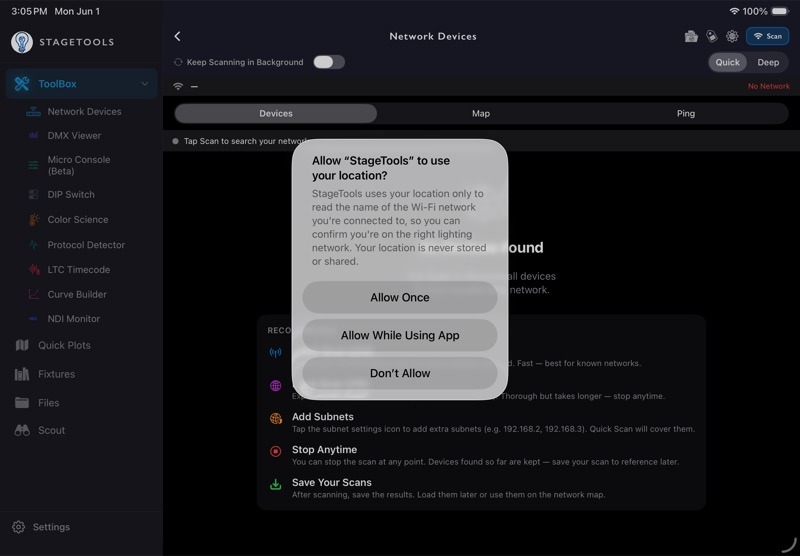
Task: Click the 100% battery percentage text
Action: [755, 11]
